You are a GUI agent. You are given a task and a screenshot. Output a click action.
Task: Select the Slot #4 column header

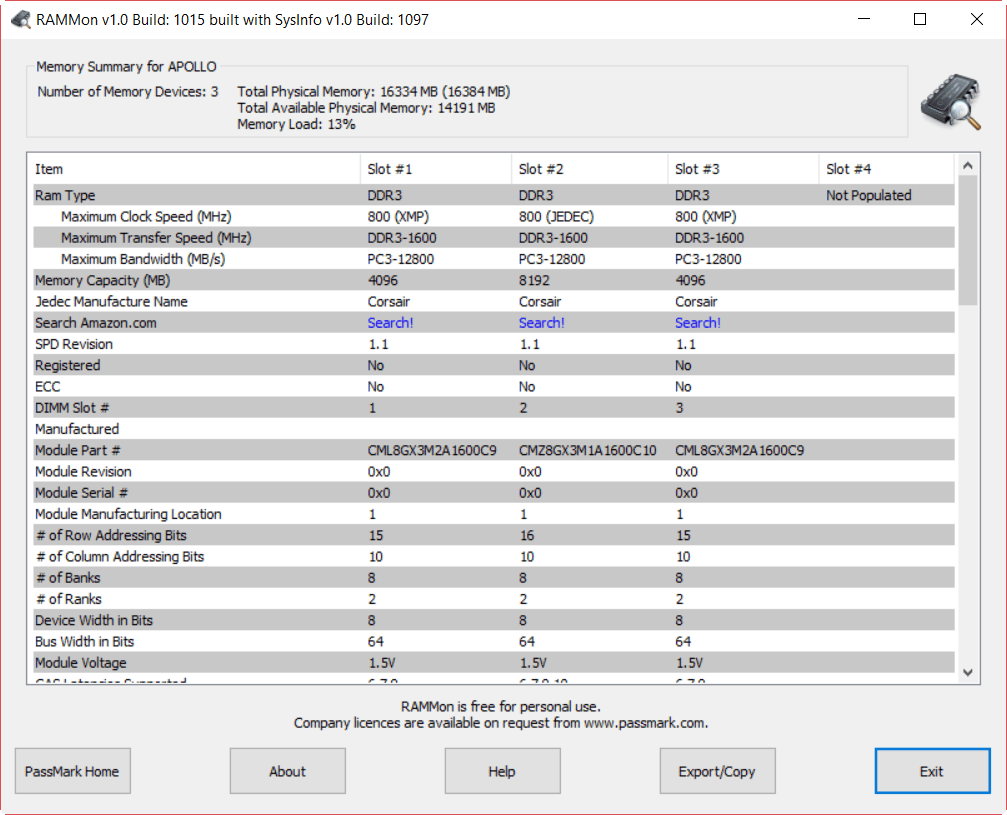(x=887, y=169)
